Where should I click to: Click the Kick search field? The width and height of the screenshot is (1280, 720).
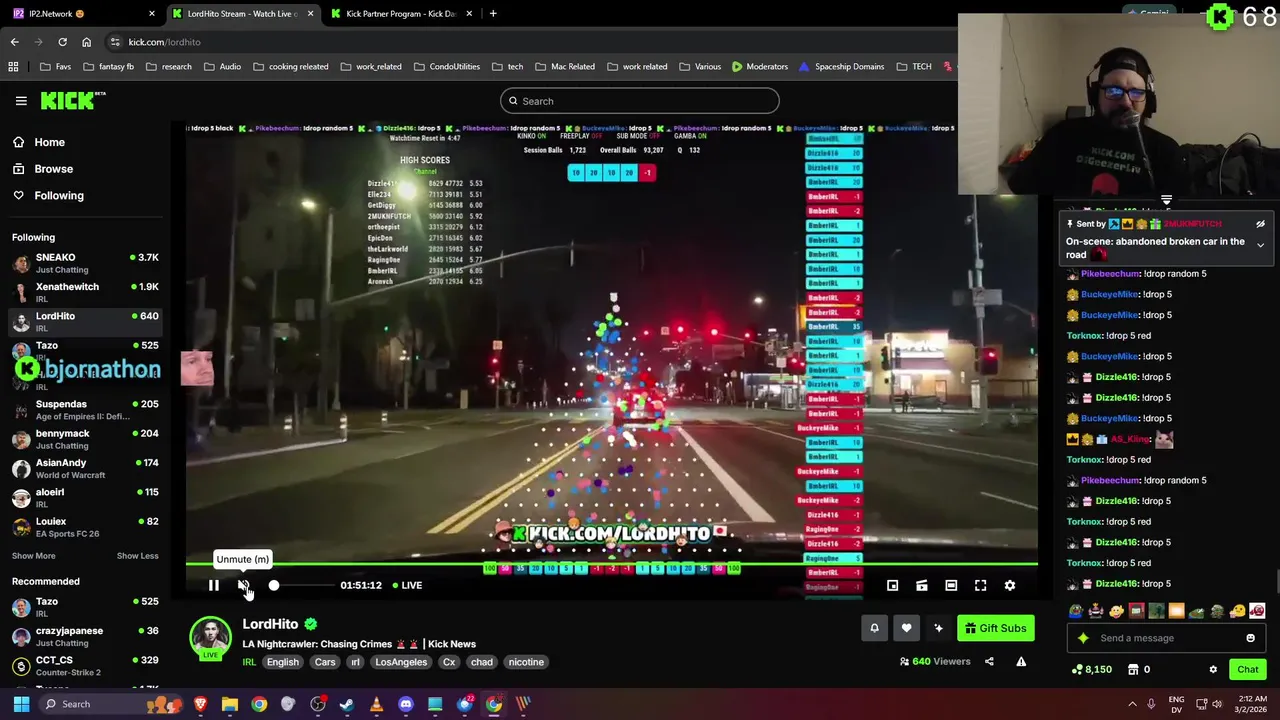(x=640, y=101)
